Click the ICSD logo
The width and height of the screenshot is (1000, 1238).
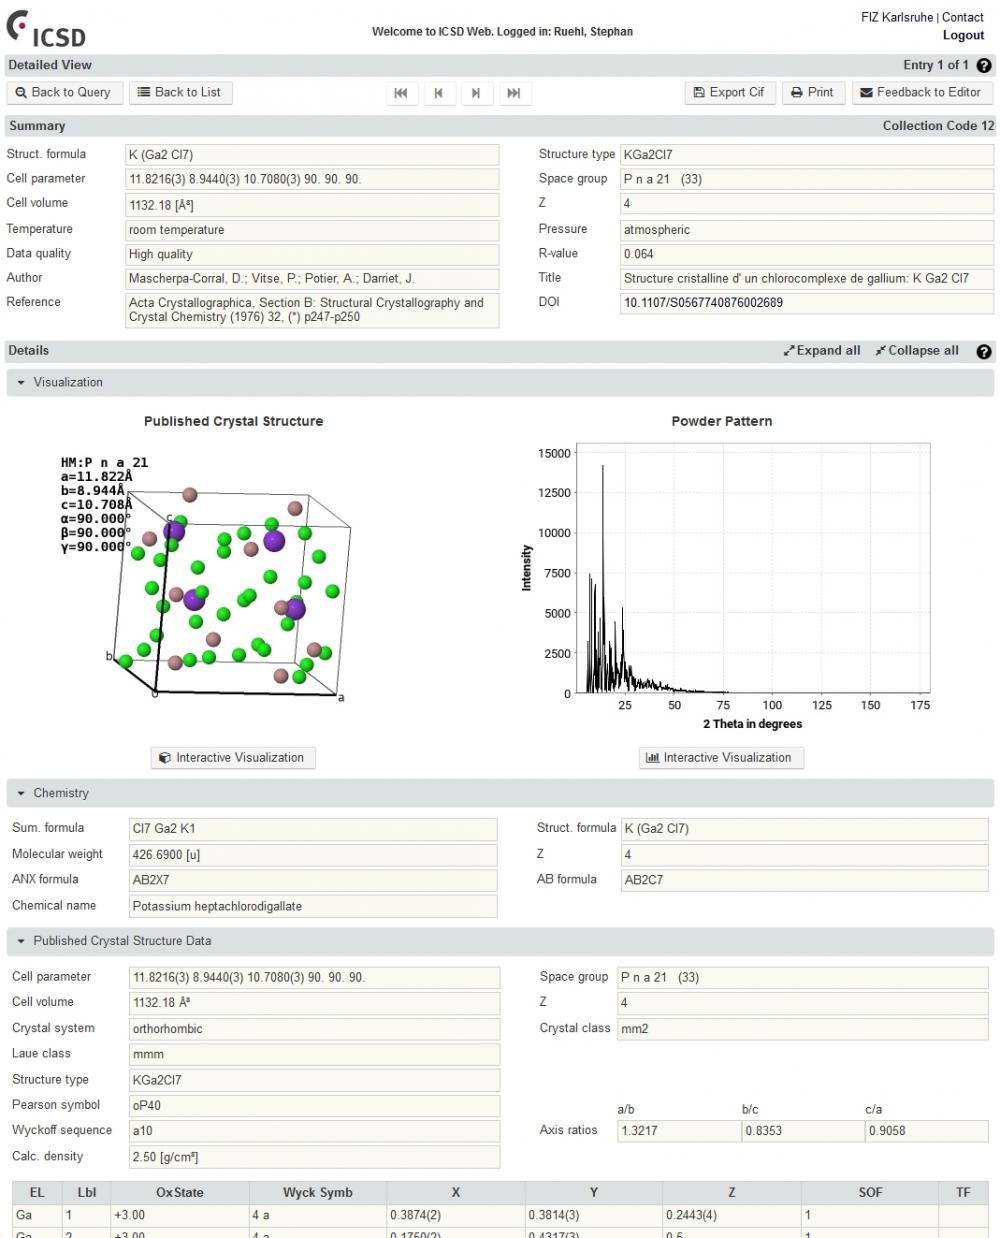(46, 28)
